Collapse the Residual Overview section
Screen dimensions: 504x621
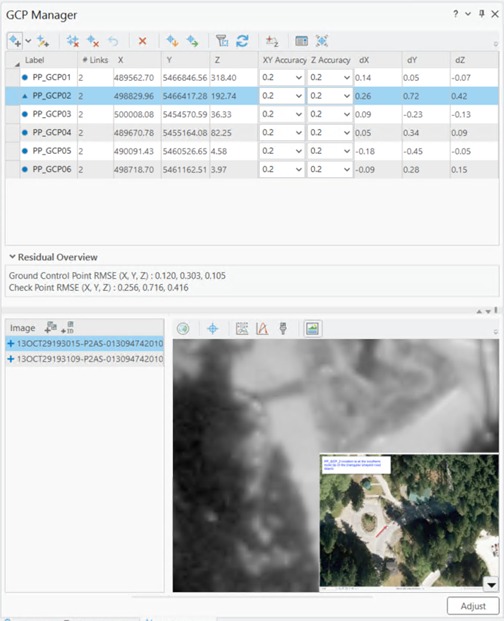pos(13,257)
